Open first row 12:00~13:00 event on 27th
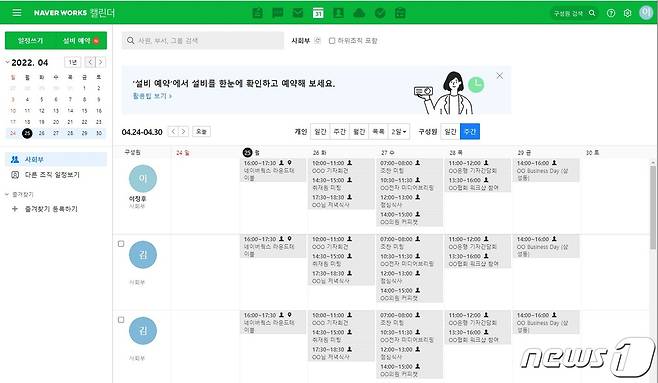 click(x=409, y=201)
